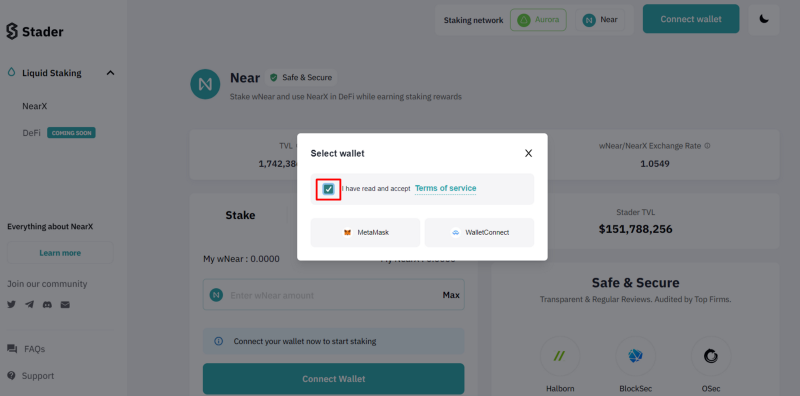Uncheck the accept Terms of service checkbox

pos(329,189)
